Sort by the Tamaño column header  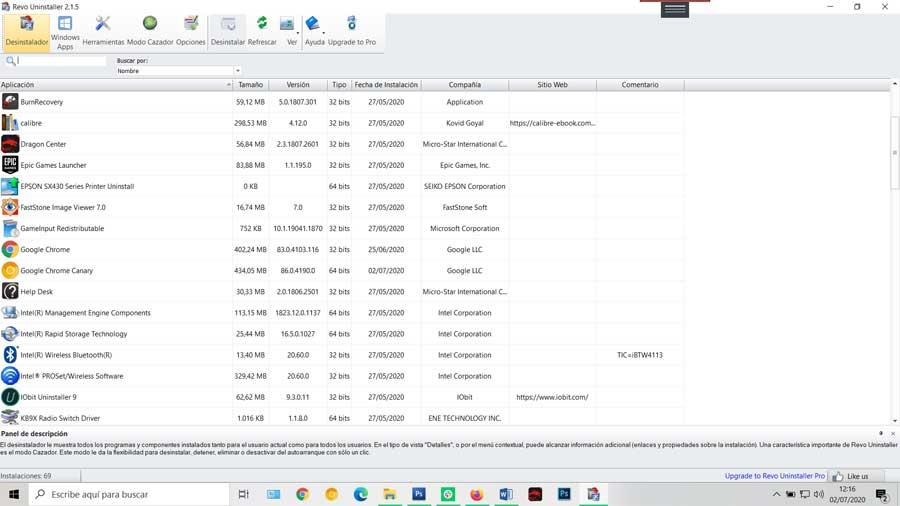[x=250, y=84]
